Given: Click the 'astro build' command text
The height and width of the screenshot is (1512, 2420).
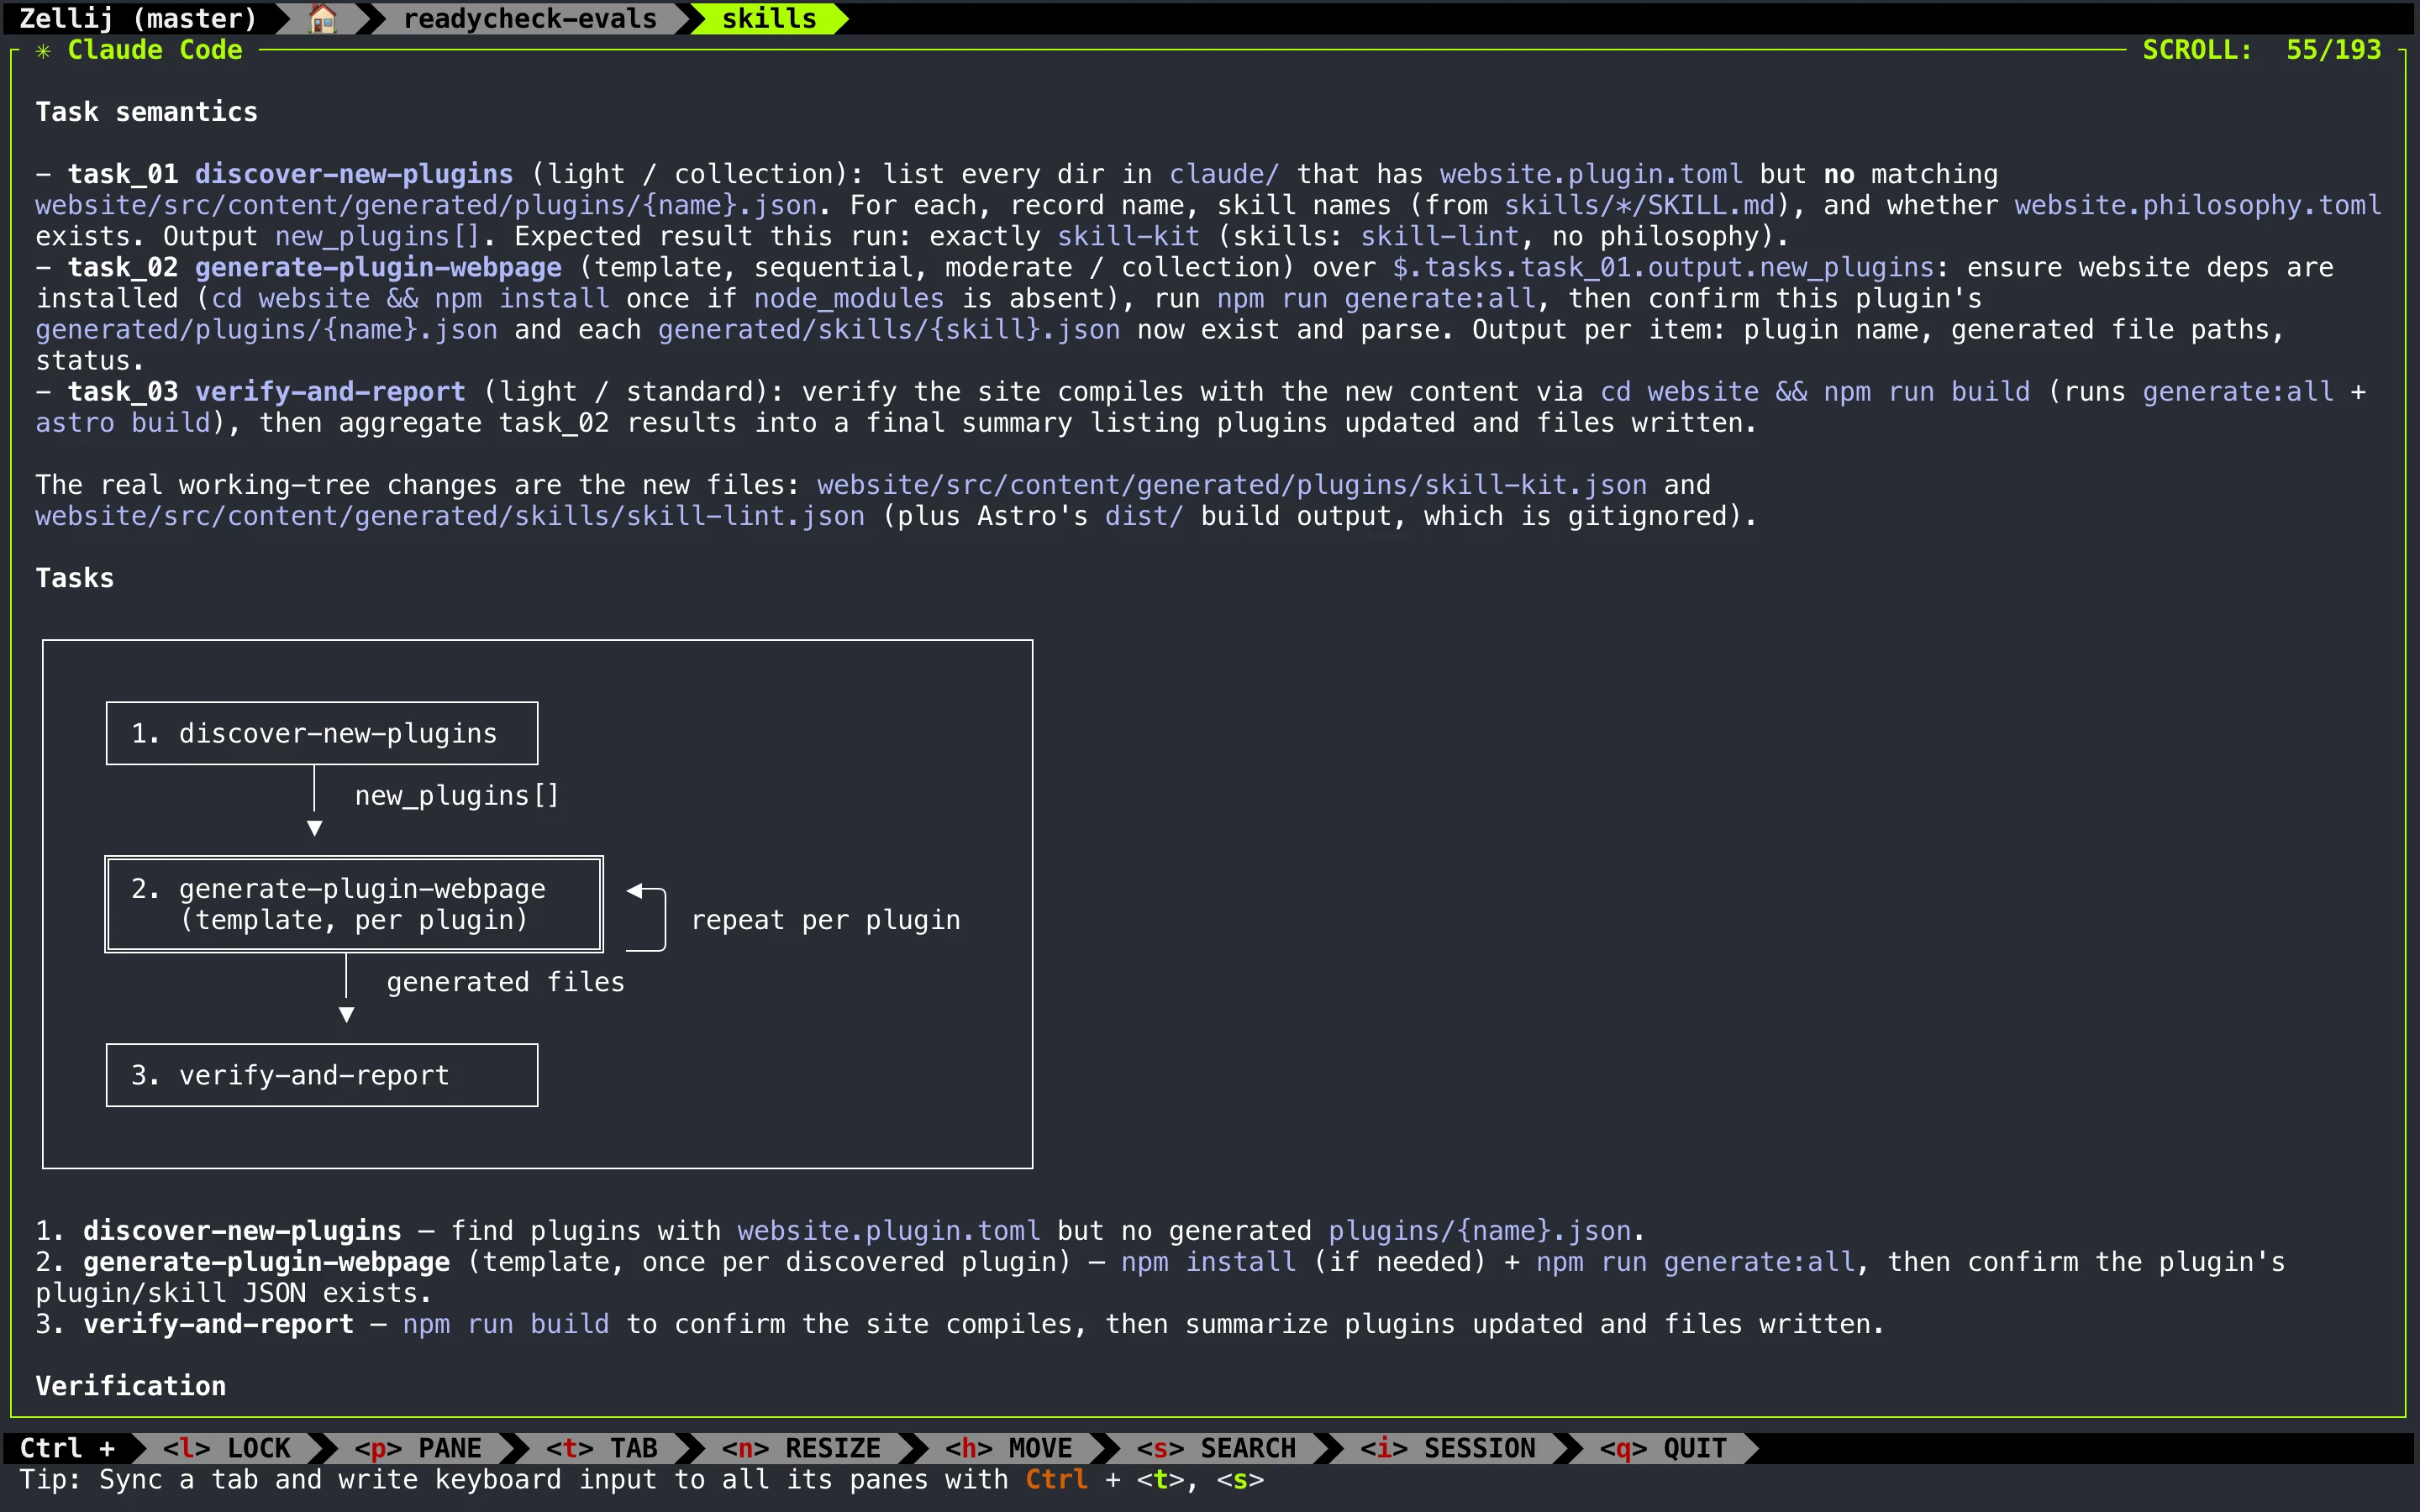Looking at the screenshot, I should pyautogui.click(x=123, y=423).
